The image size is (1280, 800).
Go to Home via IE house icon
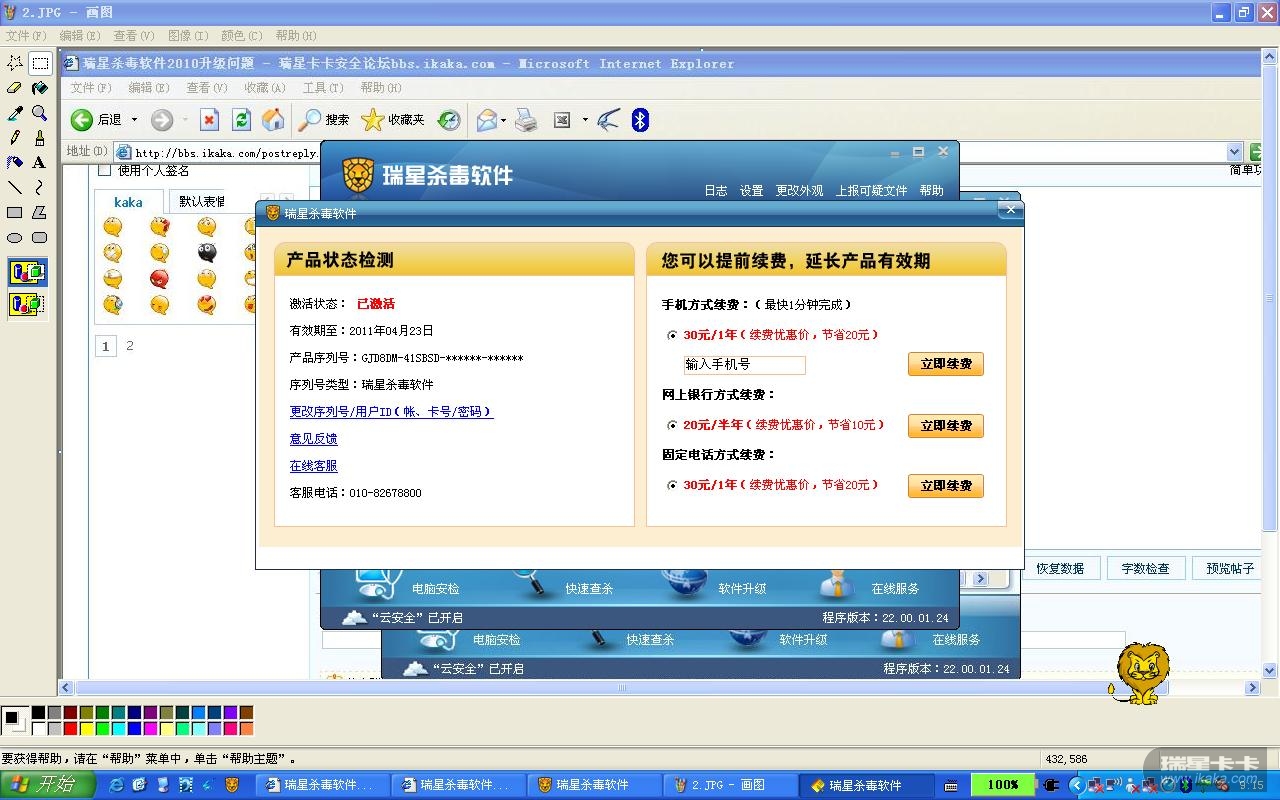(x=273, y=120)
